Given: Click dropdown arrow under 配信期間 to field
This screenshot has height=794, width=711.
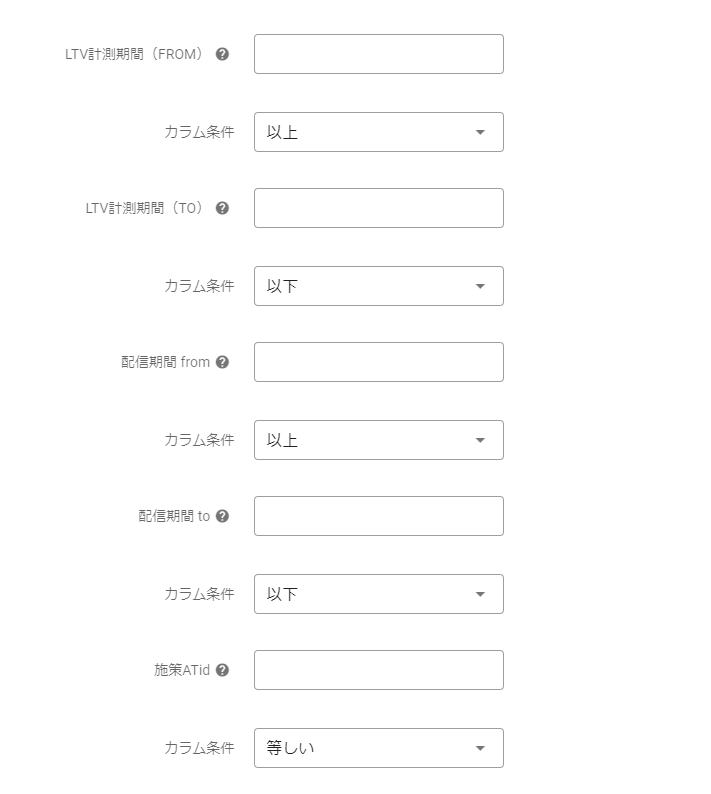Looking at the screenshot, I should 480,594.
